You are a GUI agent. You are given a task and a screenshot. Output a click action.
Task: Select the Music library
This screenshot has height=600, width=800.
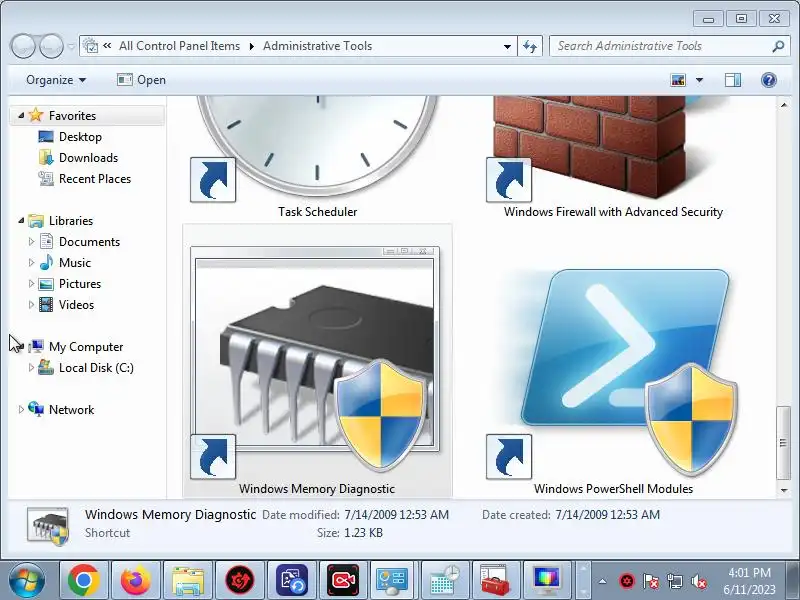click(74, 262)
